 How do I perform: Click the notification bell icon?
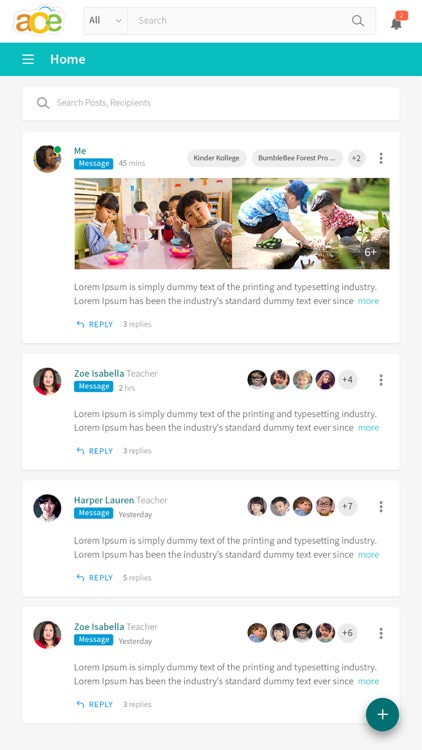point(396,23)
